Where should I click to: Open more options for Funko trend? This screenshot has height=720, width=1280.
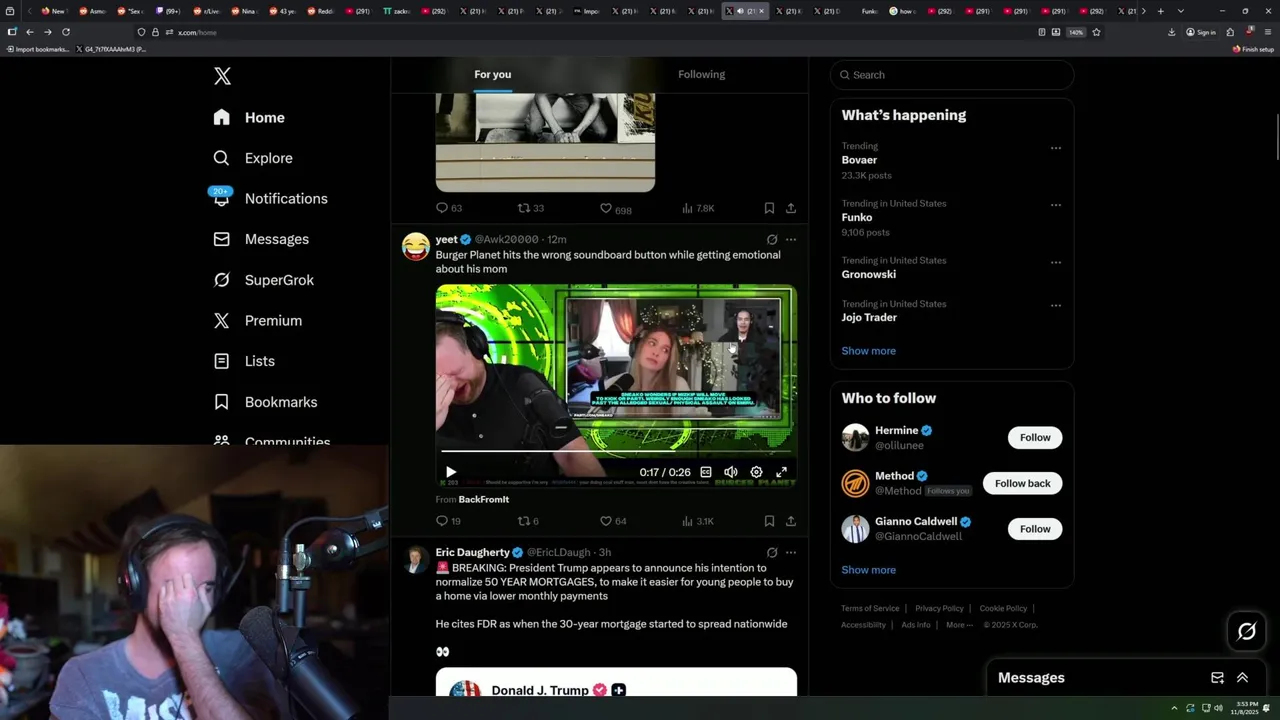[1056, 205]
